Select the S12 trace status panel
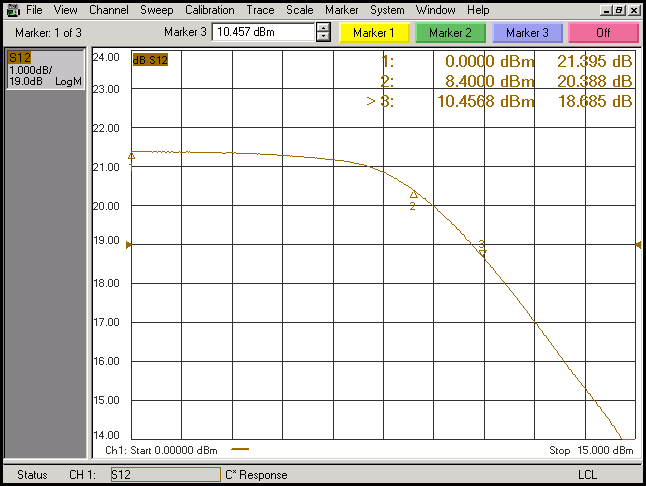 [45, 69]
